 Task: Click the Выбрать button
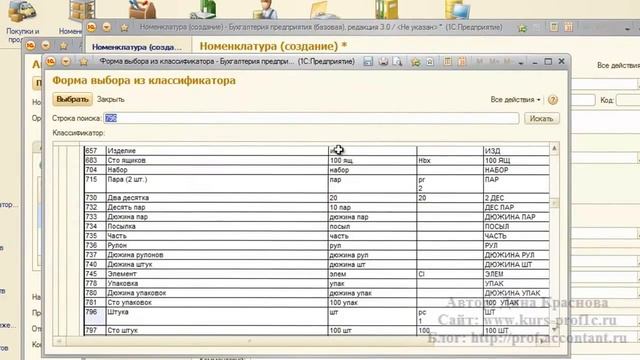[72, 99]
